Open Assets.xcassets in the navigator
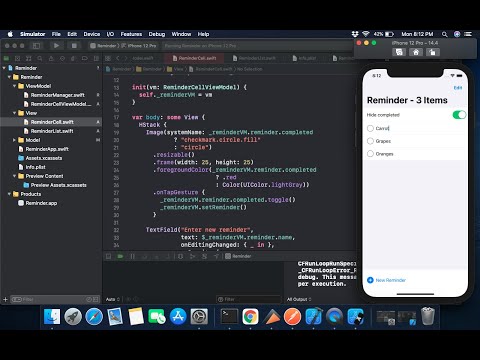The image size is (480, 360). tap(44, 158)
